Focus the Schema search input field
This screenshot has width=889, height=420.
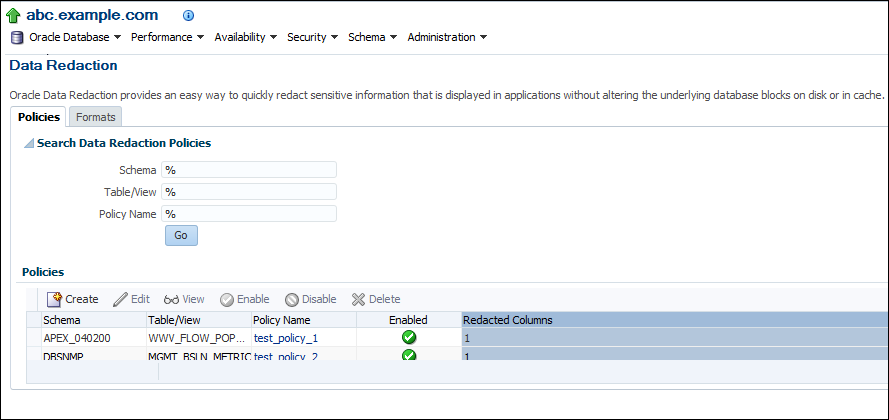(x=249, y=170)
